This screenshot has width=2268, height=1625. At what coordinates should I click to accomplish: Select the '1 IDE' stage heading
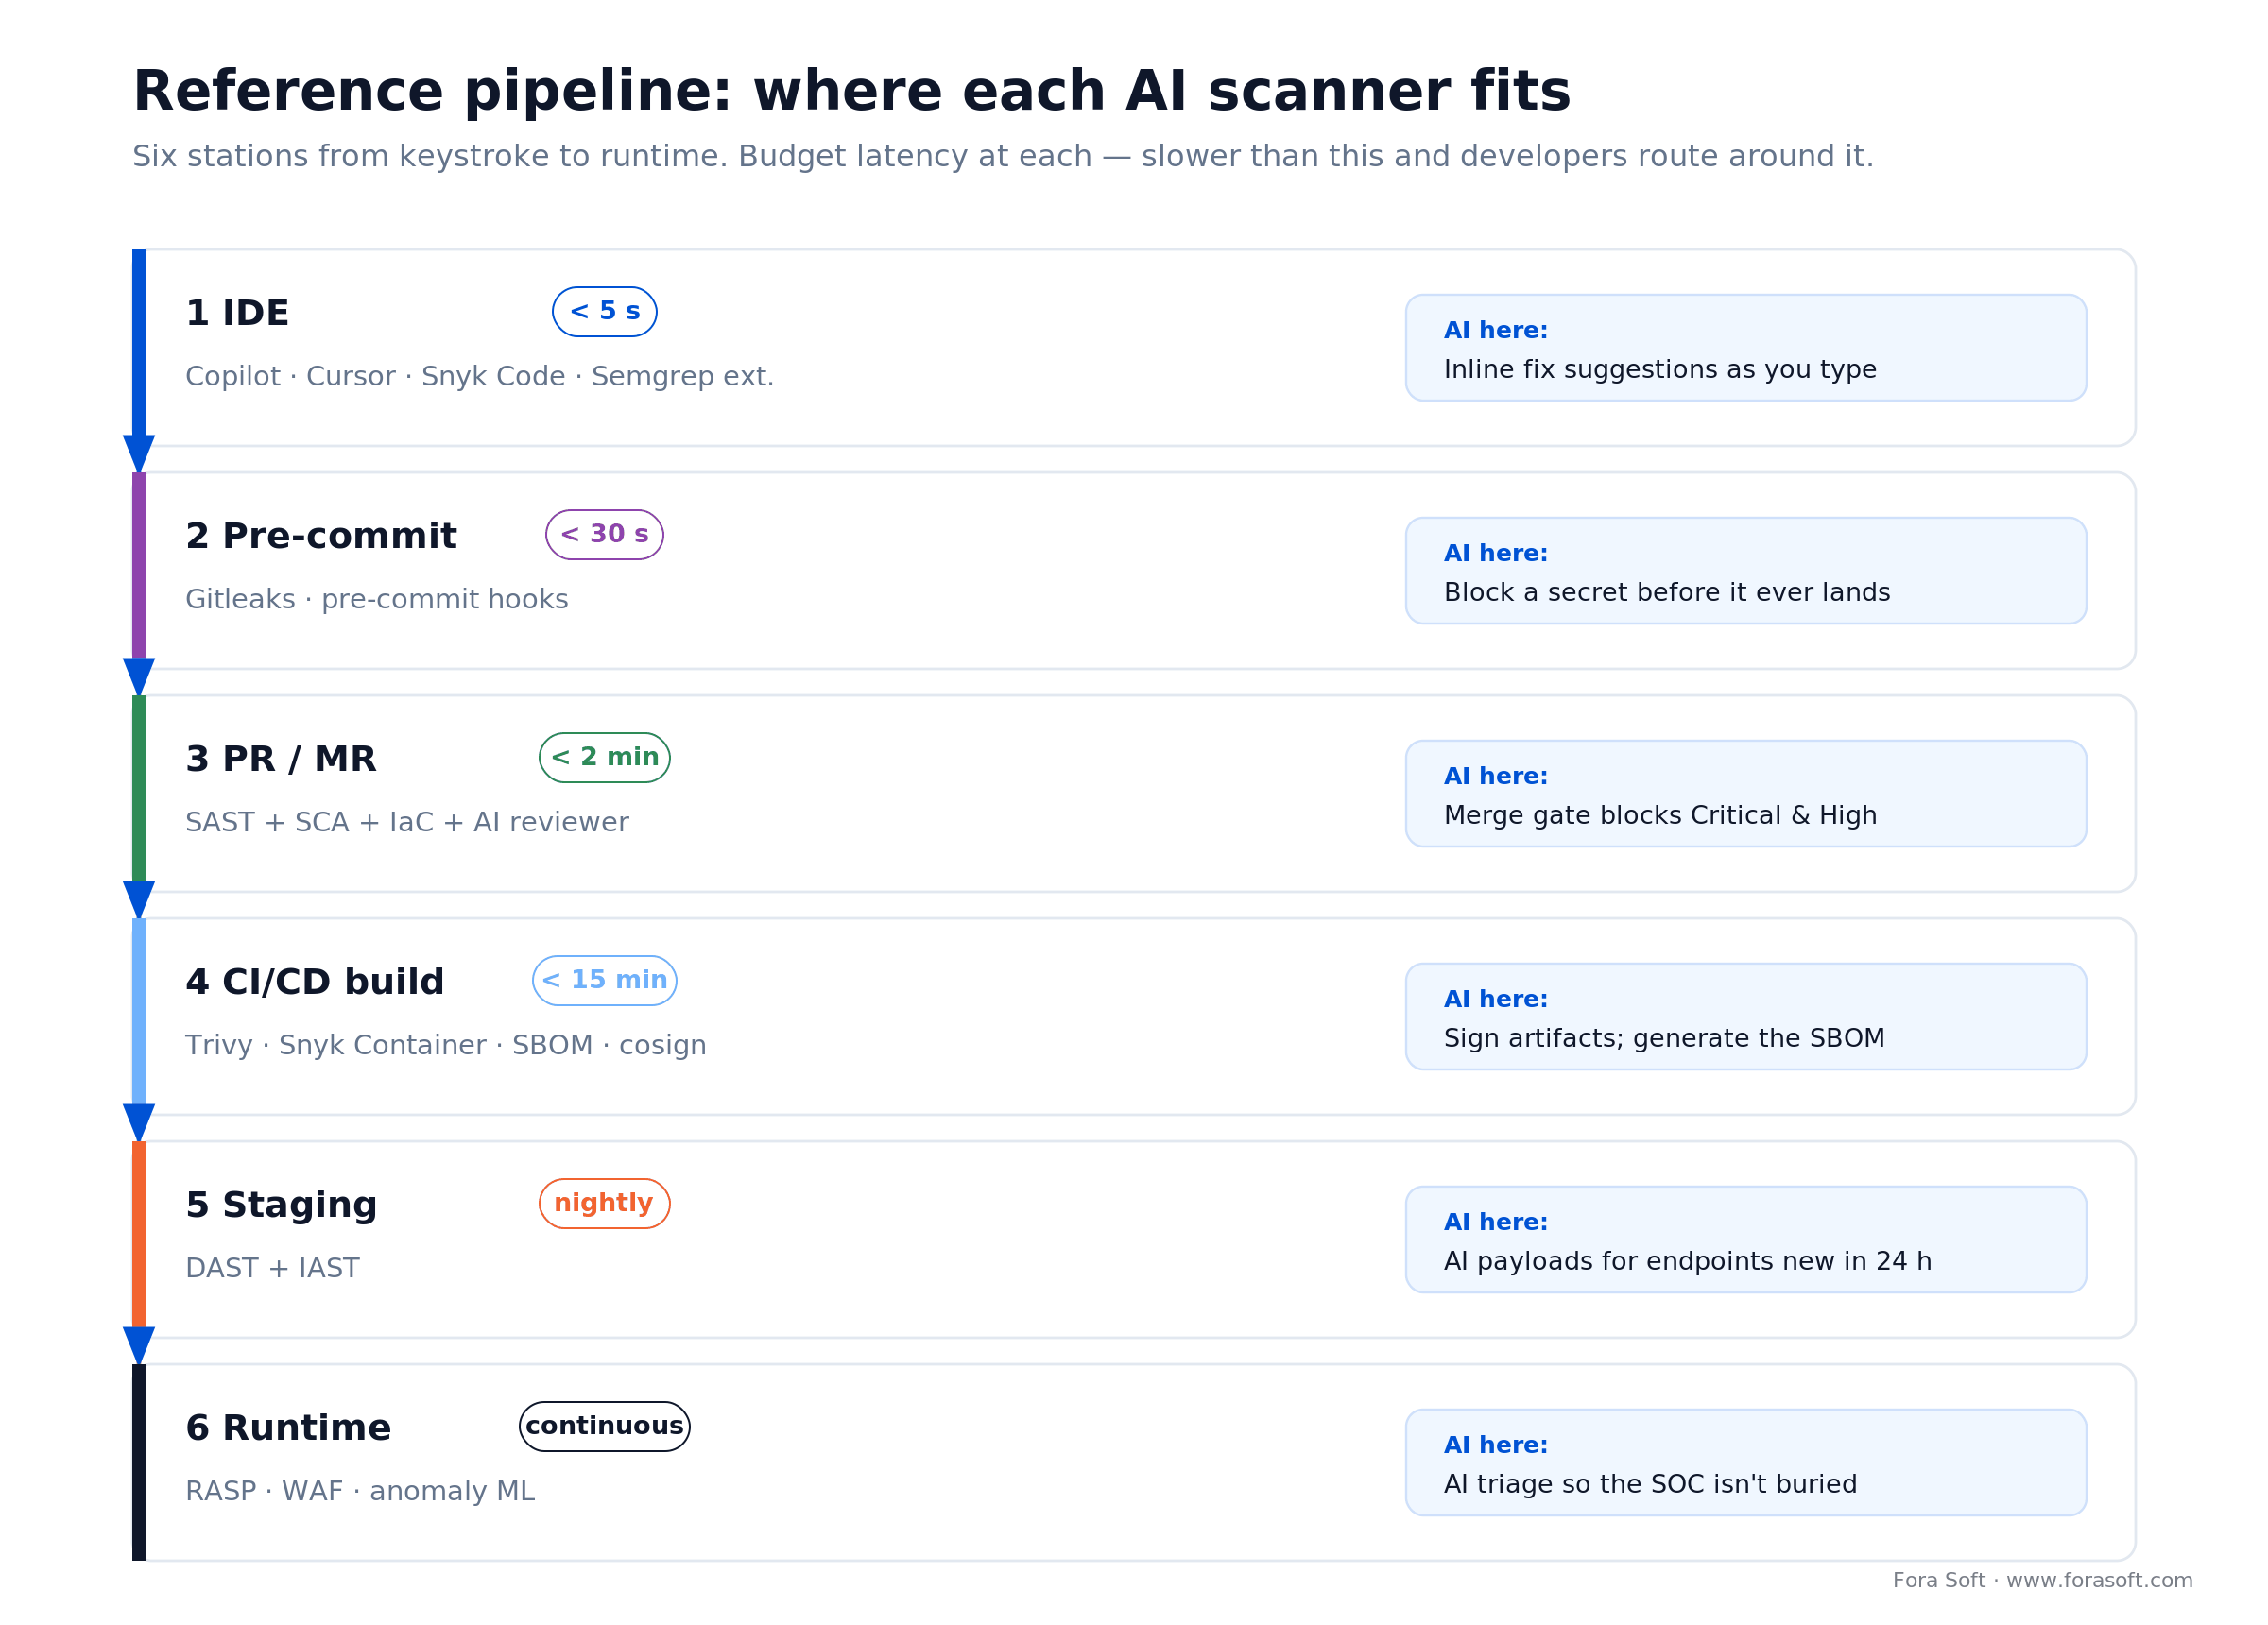237,313
